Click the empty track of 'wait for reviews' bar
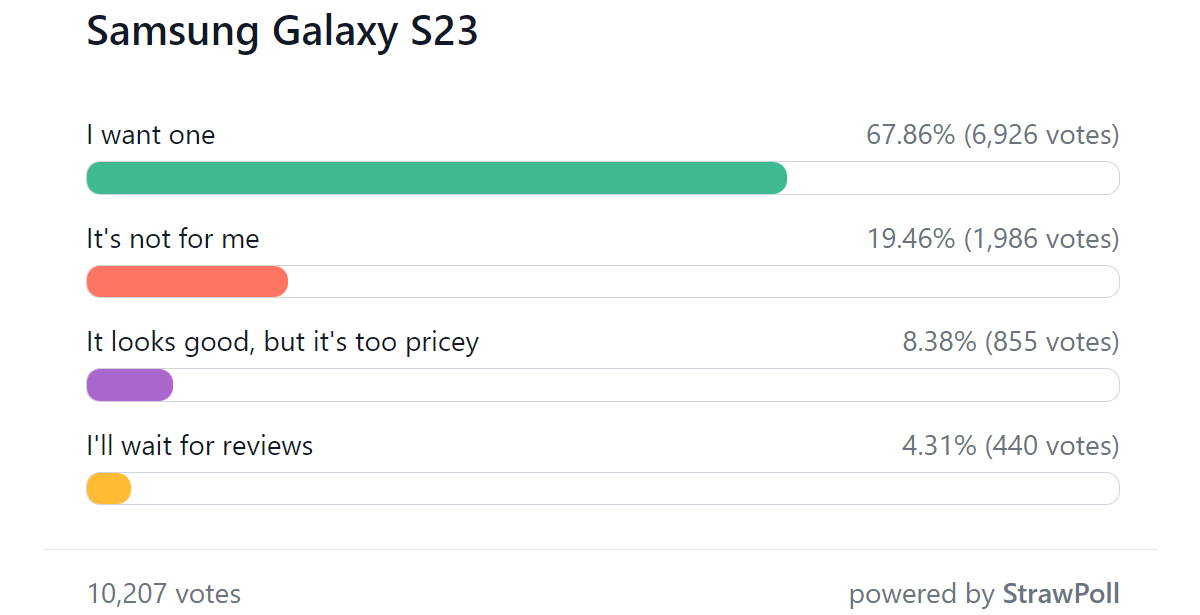 pos(626,489)
